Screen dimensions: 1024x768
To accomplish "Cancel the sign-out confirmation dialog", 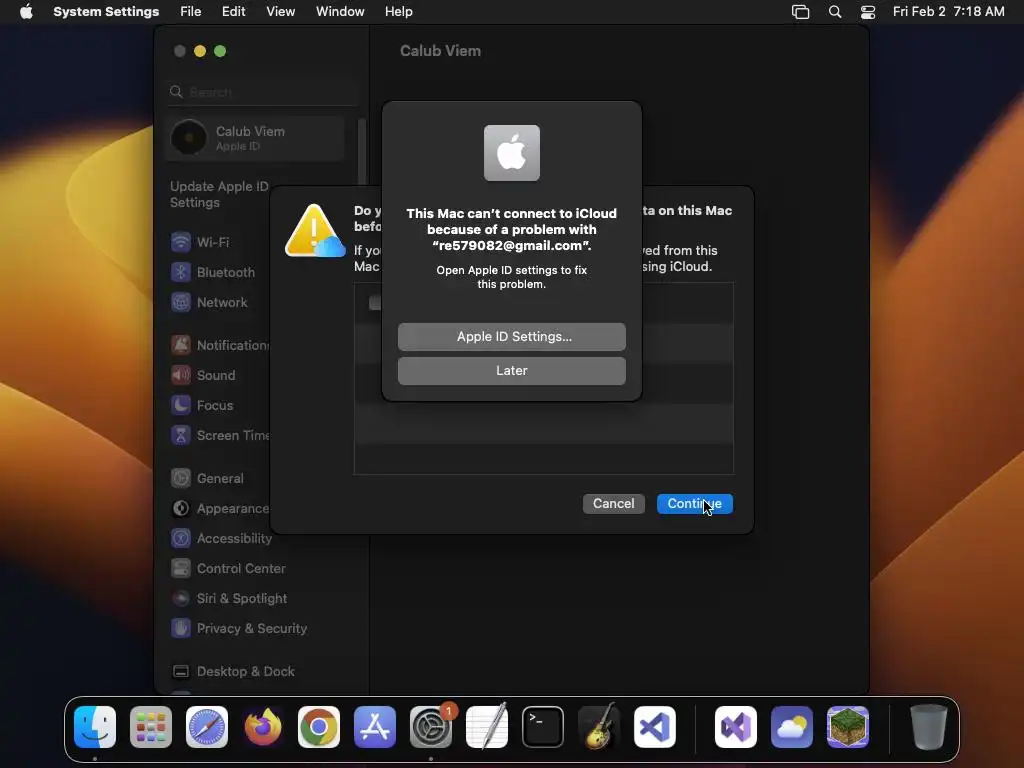I will coord(613,504).
